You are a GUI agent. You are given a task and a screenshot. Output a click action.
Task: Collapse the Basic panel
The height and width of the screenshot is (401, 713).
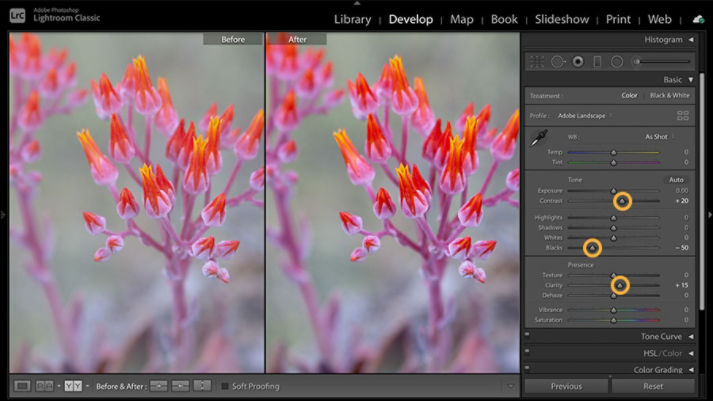(691, 80)
